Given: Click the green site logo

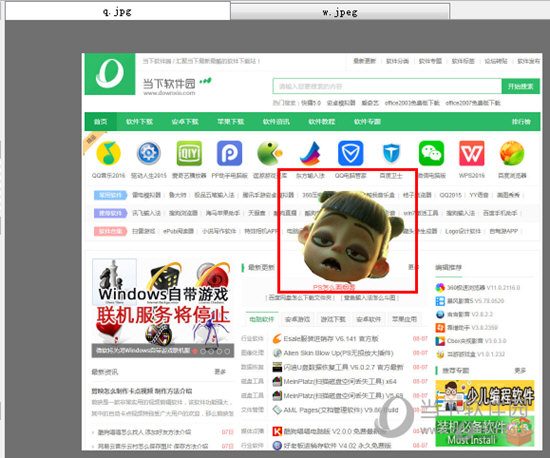Looking at the screenshot, I should pyautogui.click(x=110, y=74).
